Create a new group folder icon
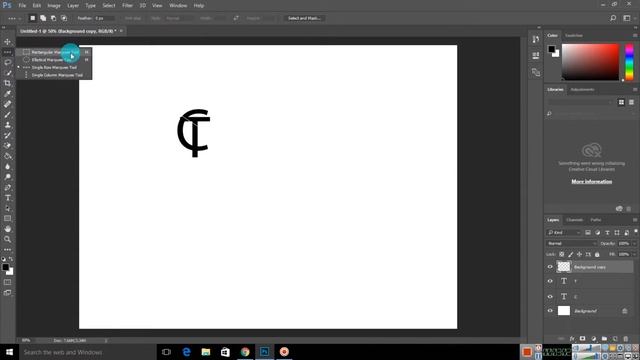Screen dimensions: 640x360 click(x=604, y=339)
